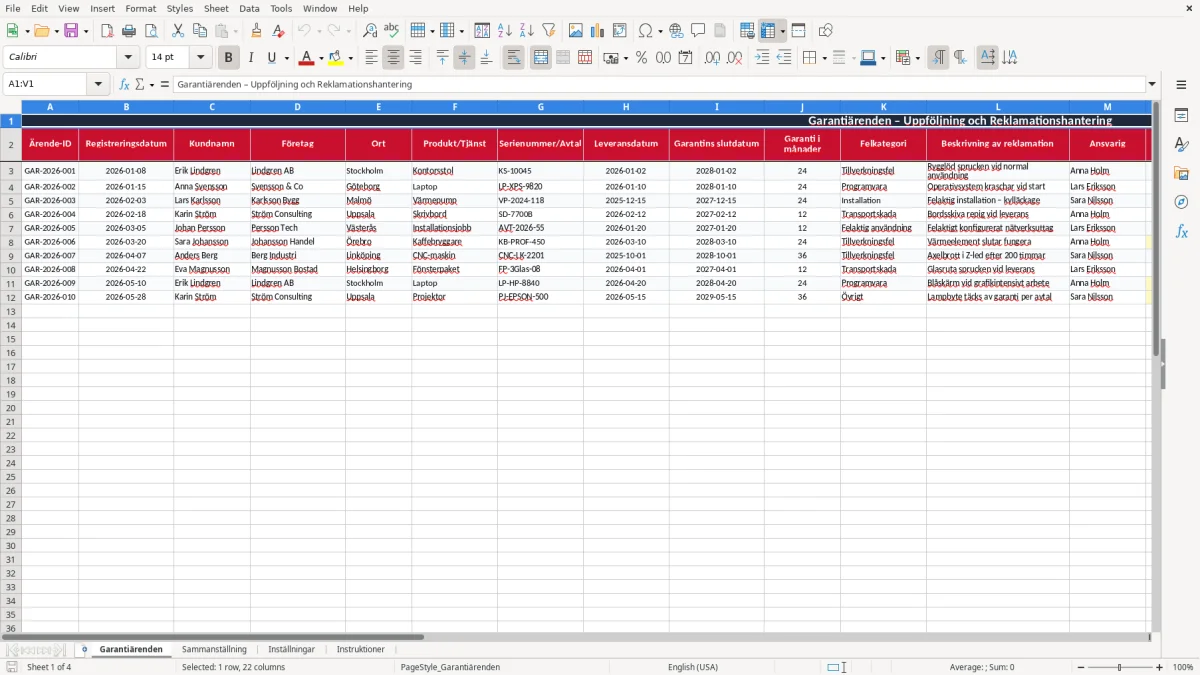This screenshot has height=675, width=1200.
Task: Click the Font Color red swatch
Action: pyautogui.click(x=306, y=58)
